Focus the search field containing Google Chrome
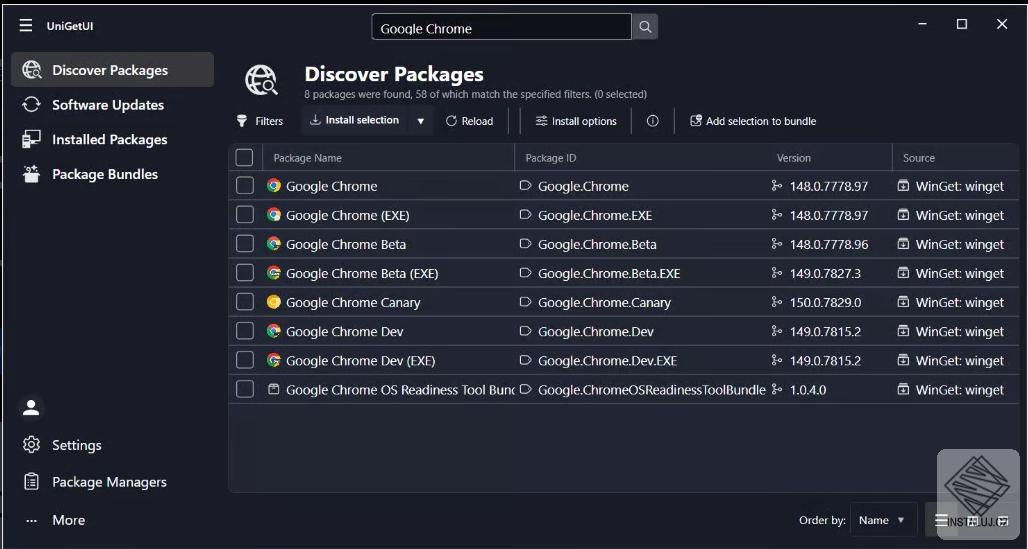This screenshot has width=1028, height=549. (502, 28)
